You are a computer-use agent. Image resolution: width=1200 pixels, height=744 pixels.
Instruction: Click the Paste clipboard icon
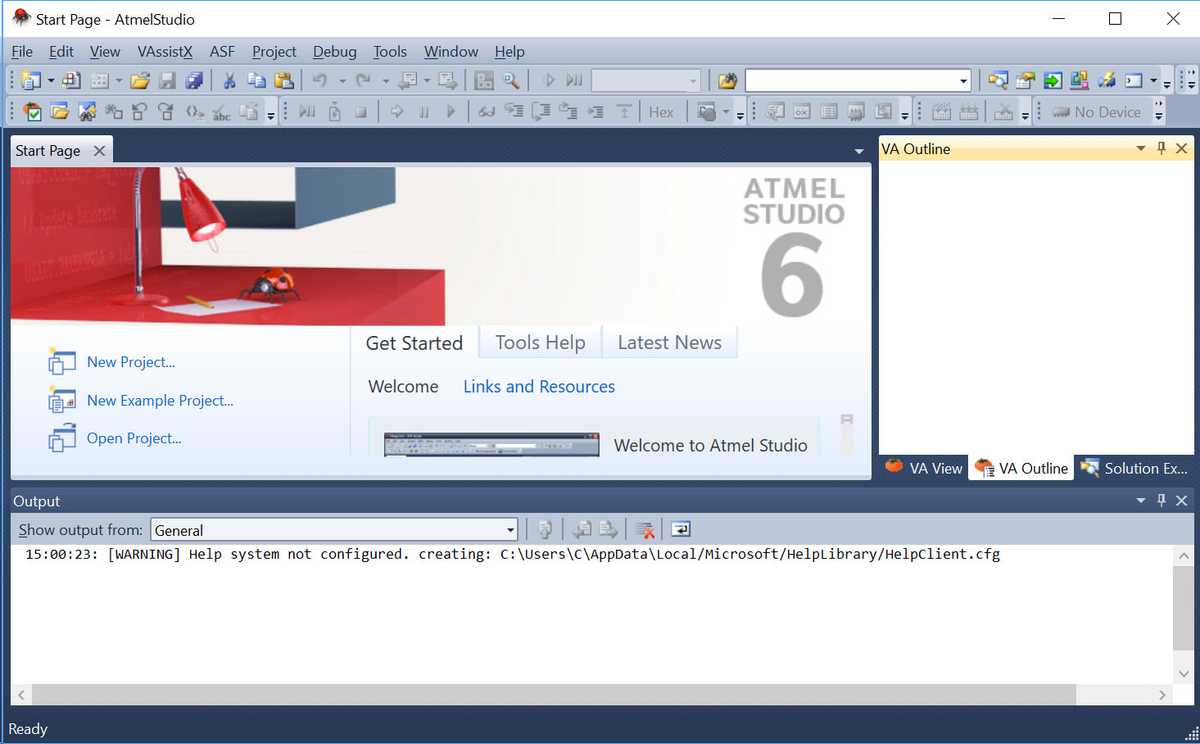tap(284, 81)
